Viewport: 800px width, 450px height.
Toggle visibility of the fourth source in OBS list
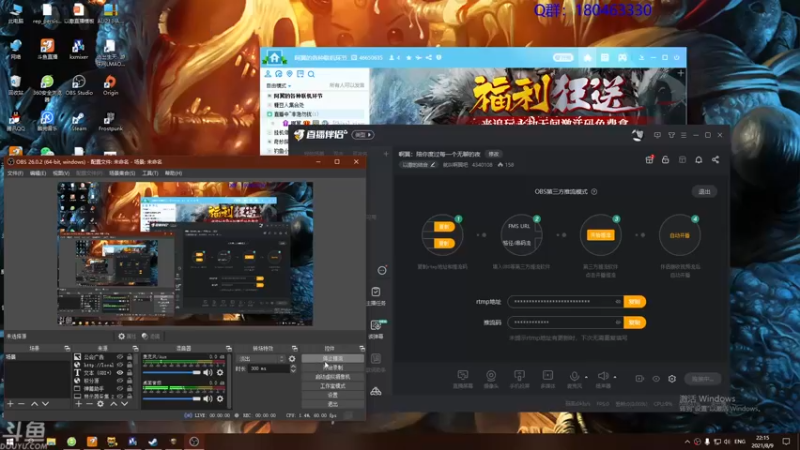[x=120, y=381]
